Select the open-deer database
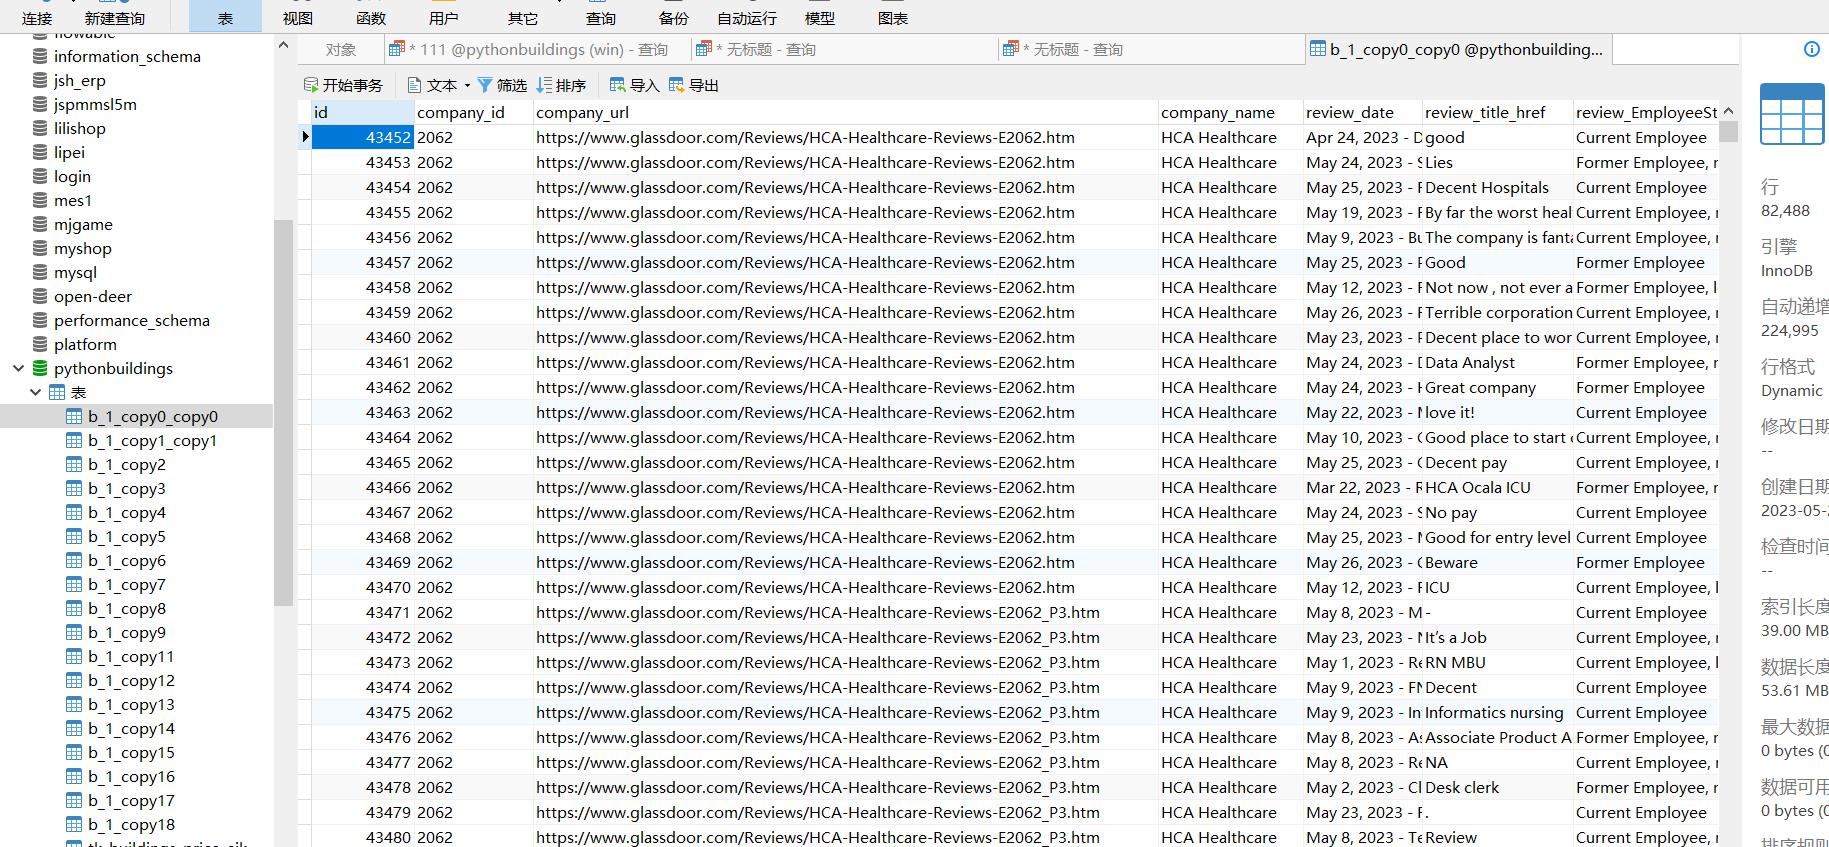Image resolution: width=1829 pixels, height=847 pixels. [x=93, y=297]
